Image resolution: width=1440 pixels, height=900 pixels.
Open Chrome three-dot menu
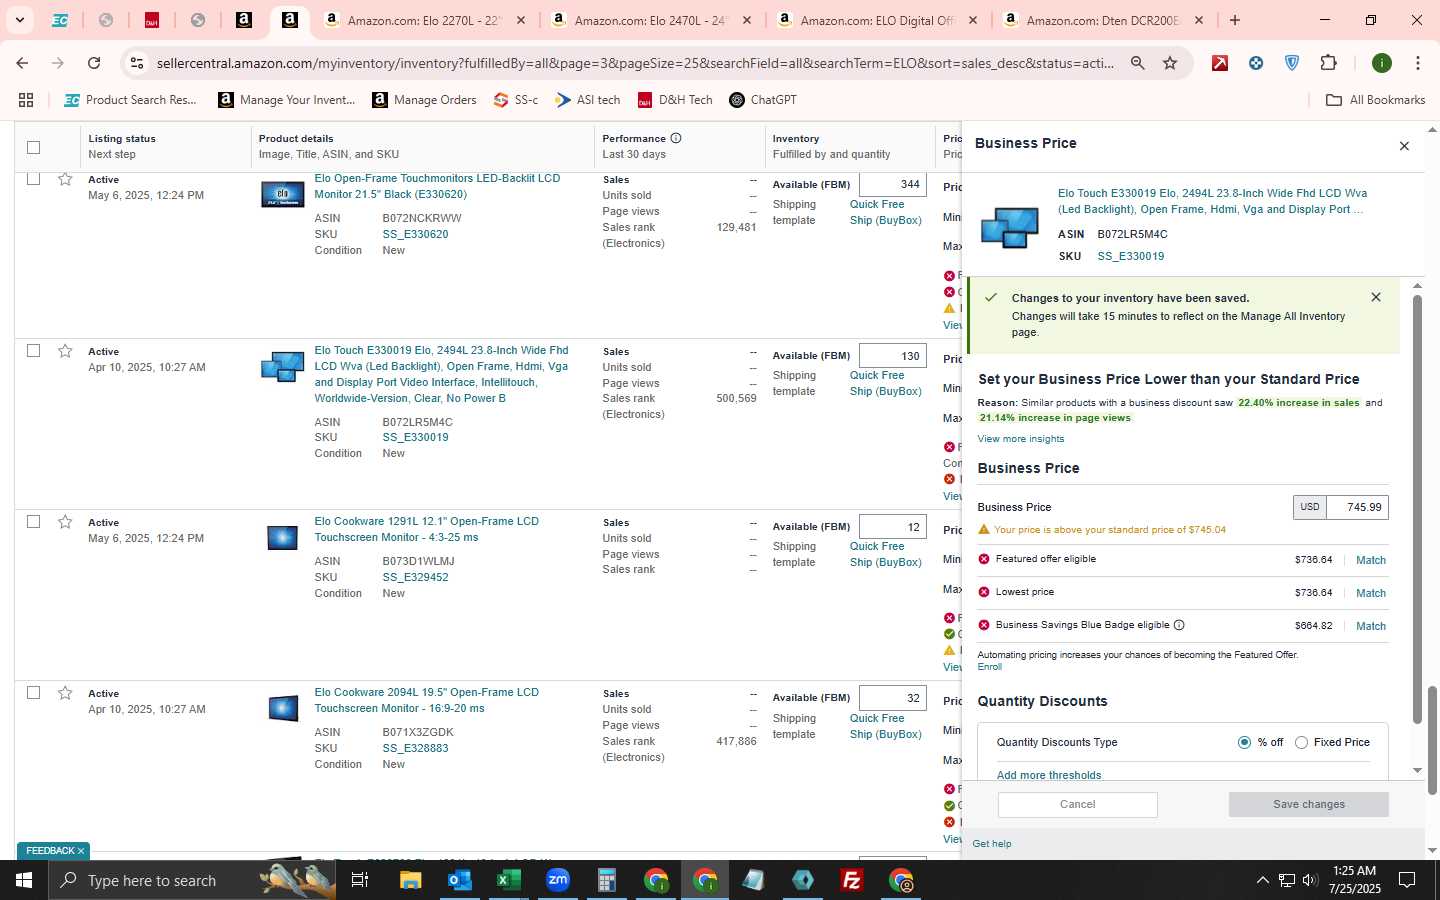pyautogui.click(x=1418, y=63)
